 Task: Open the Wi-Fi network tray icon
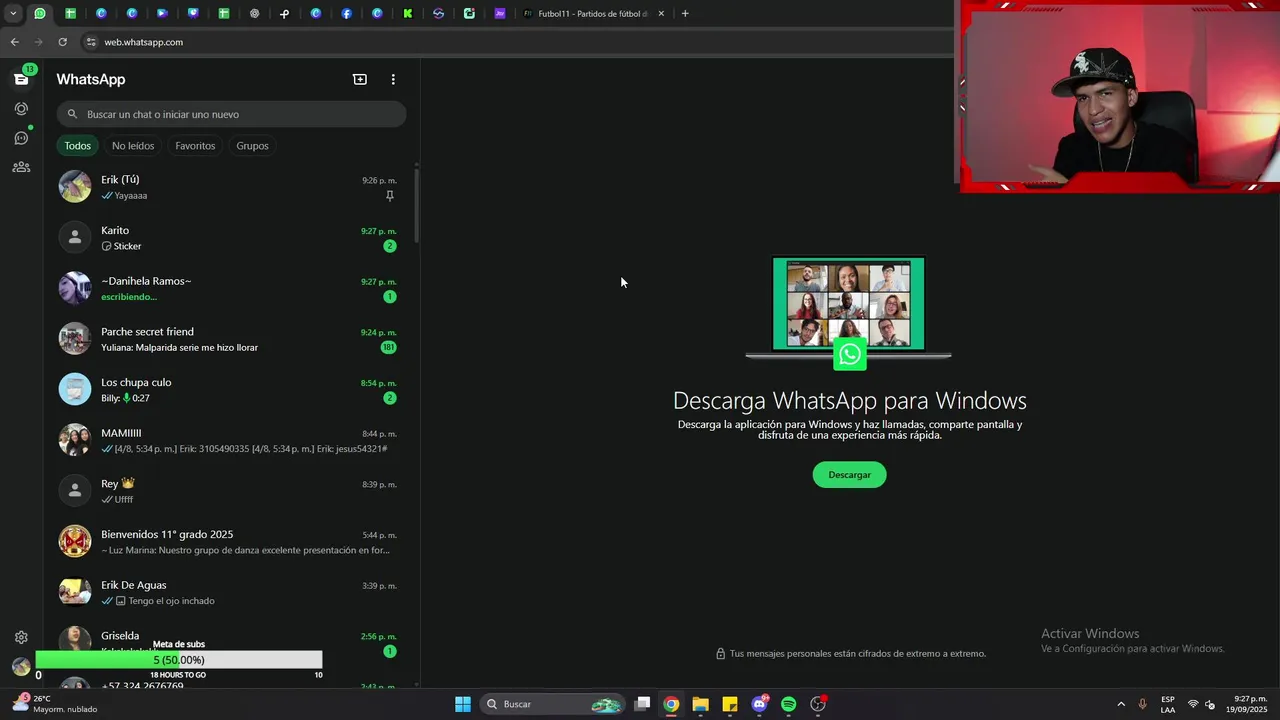point(1193,704)
